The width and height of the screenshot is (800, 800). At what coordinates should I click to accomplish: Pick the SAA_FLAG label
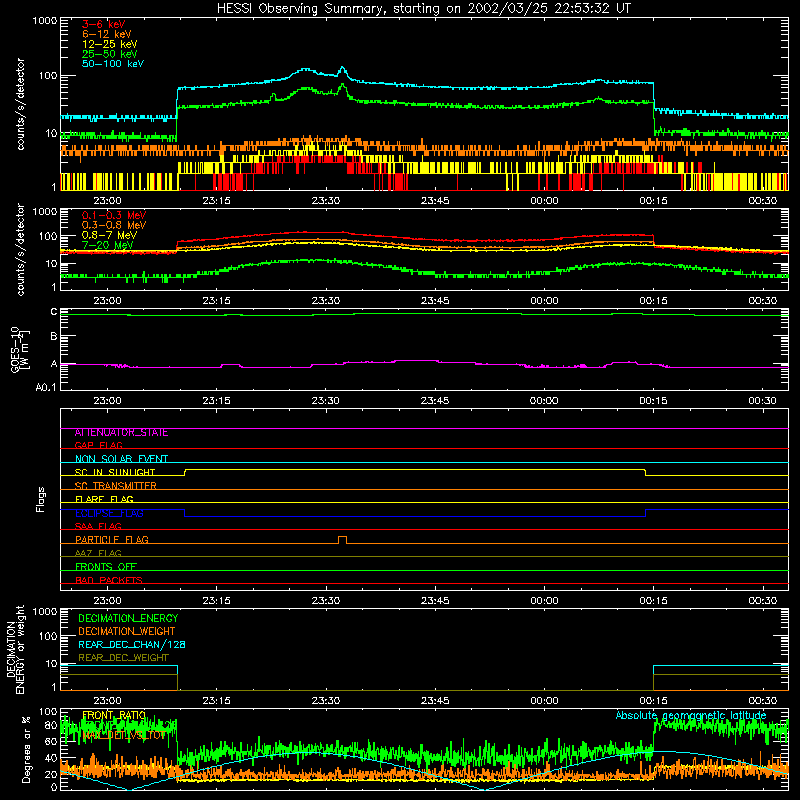[98, 526]
